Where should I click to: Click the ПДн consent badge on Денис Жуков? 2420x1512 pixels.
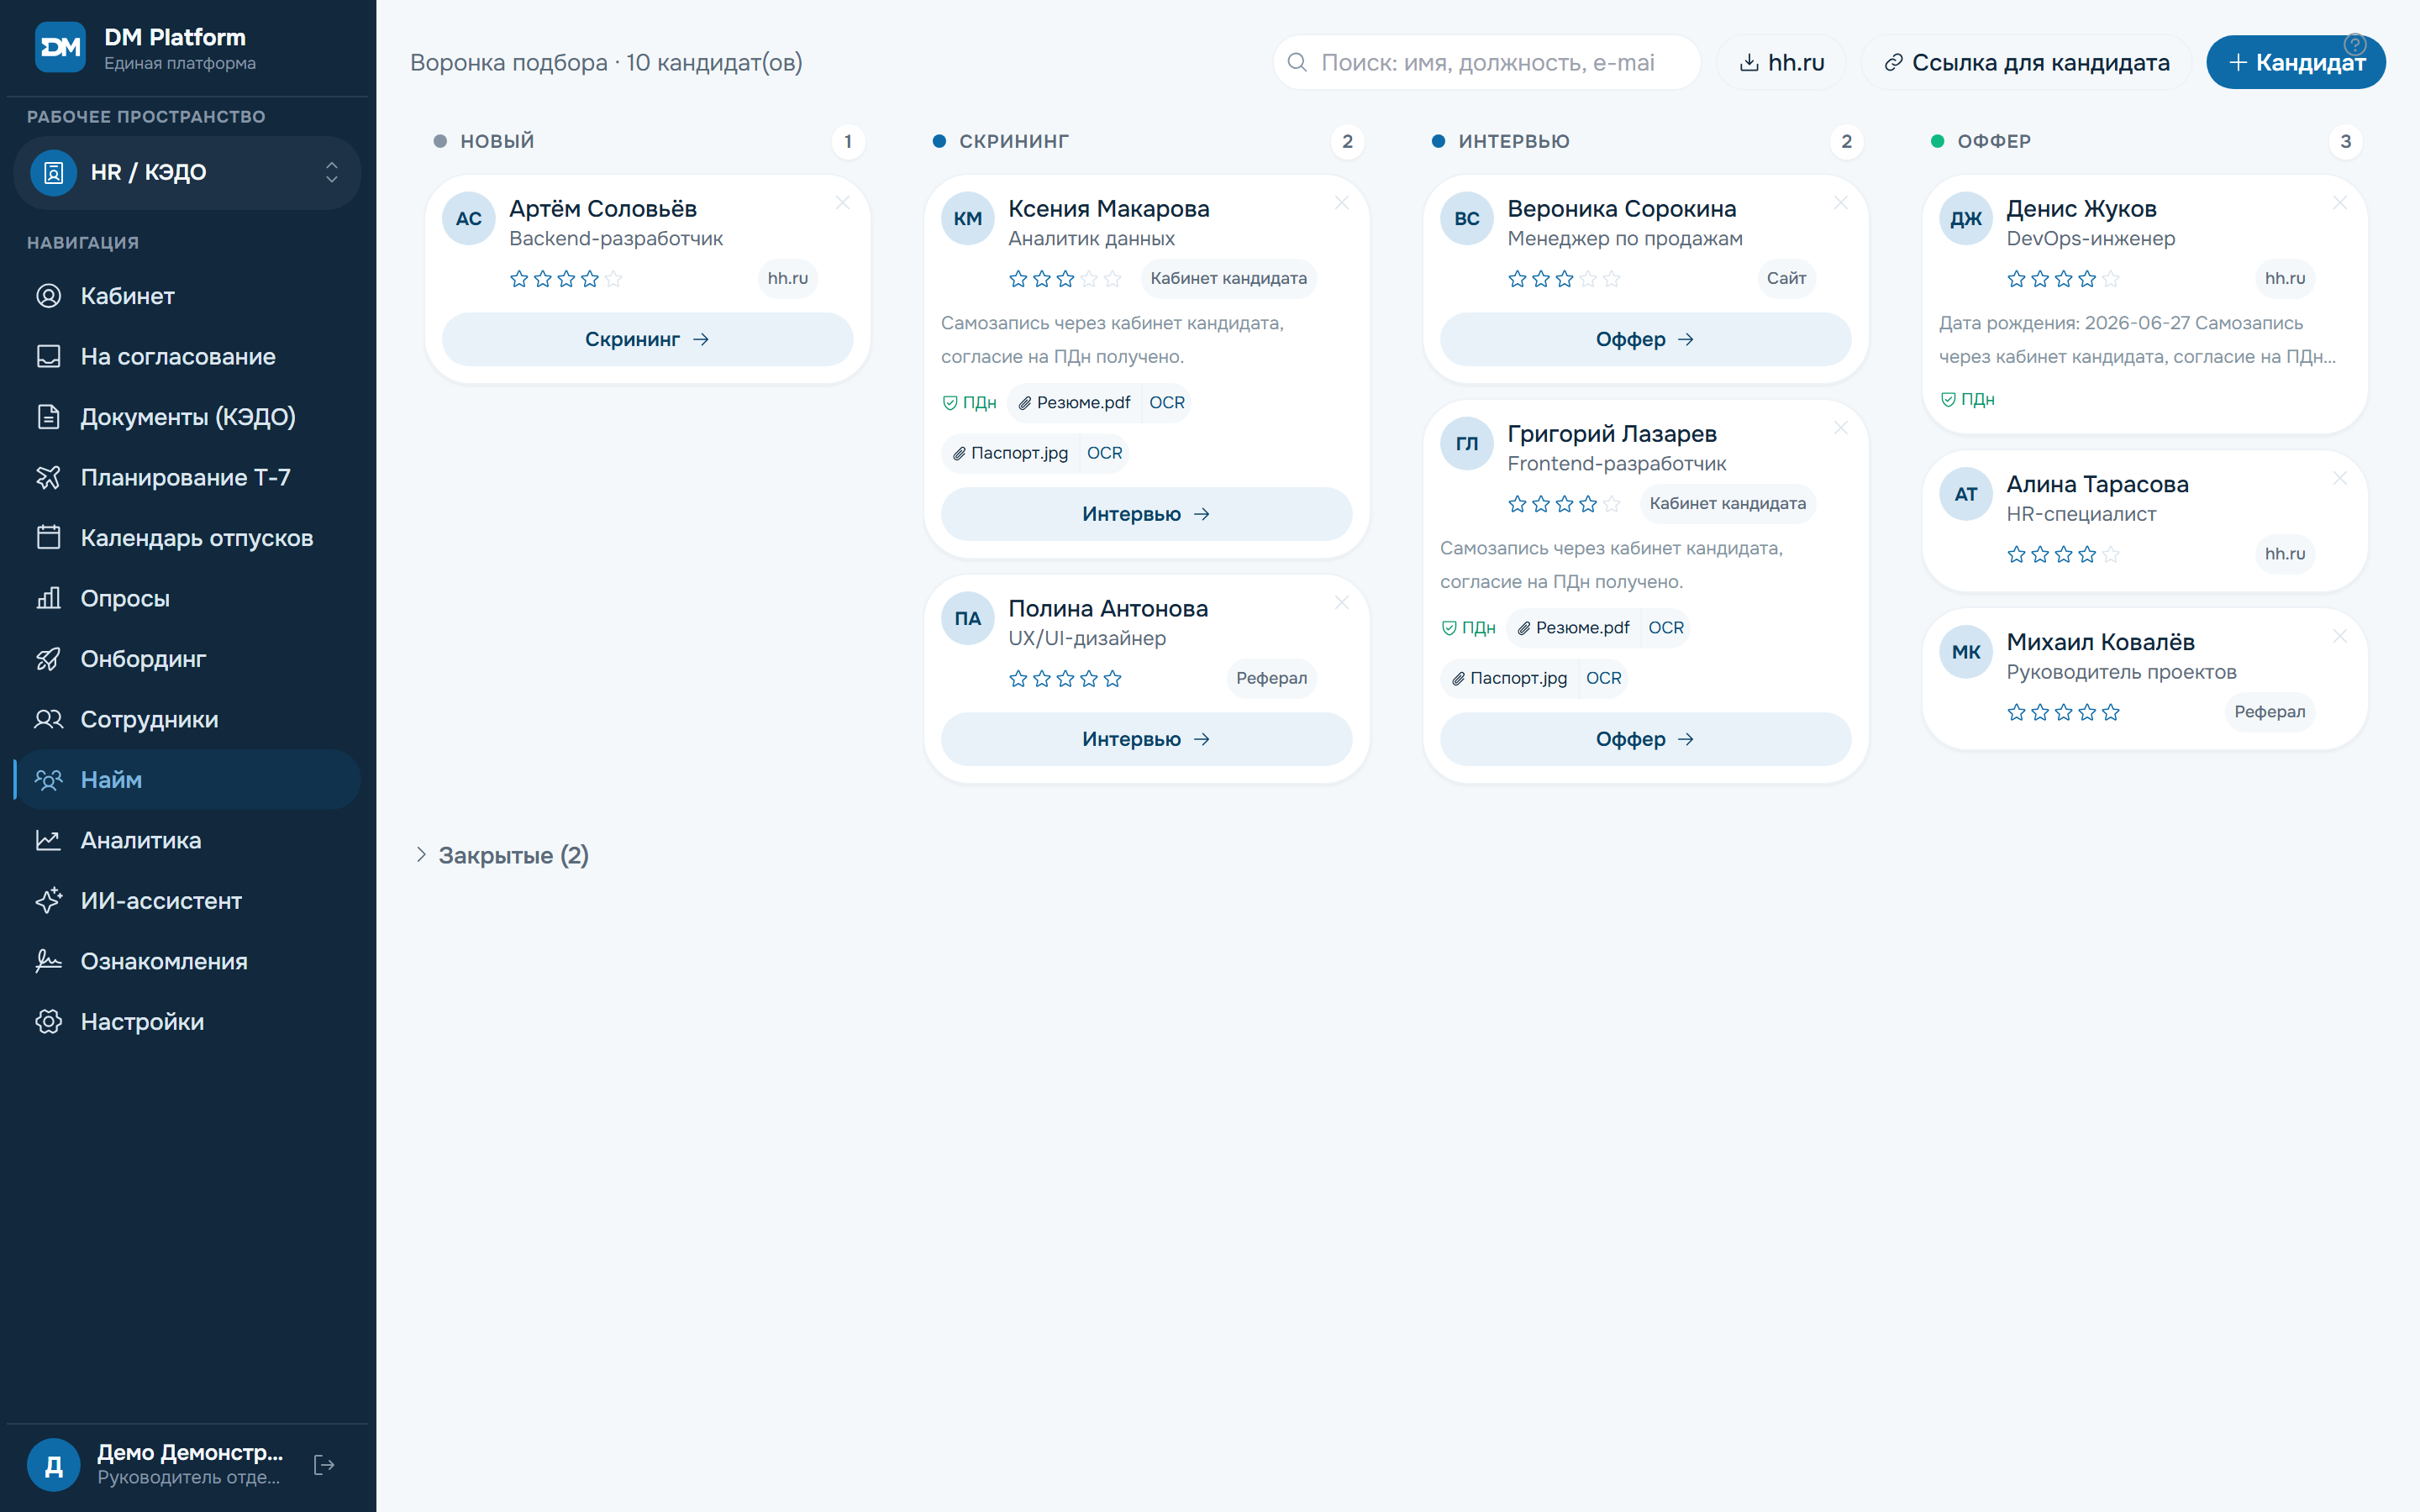[x=1967, y=399]
